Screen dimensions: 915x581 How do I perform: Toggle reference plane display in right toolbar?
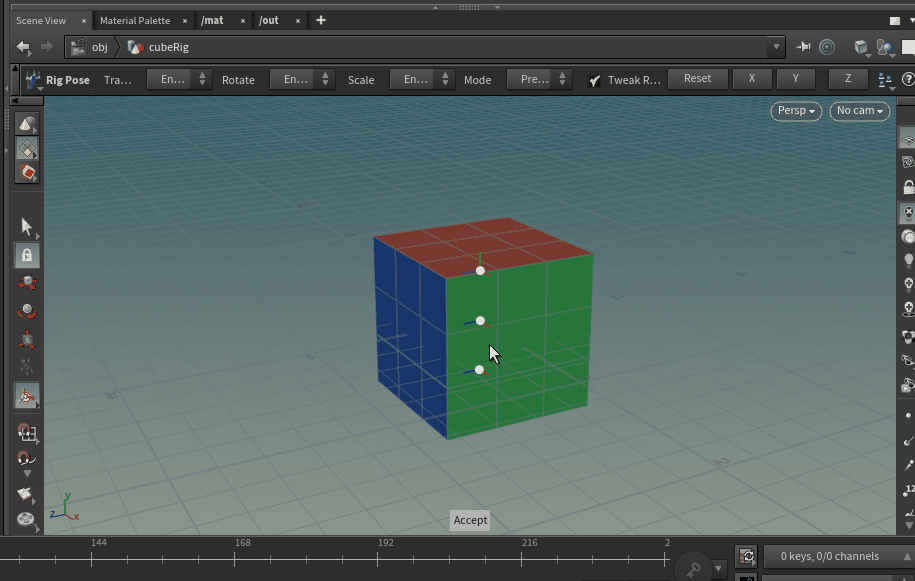(907, 141)
